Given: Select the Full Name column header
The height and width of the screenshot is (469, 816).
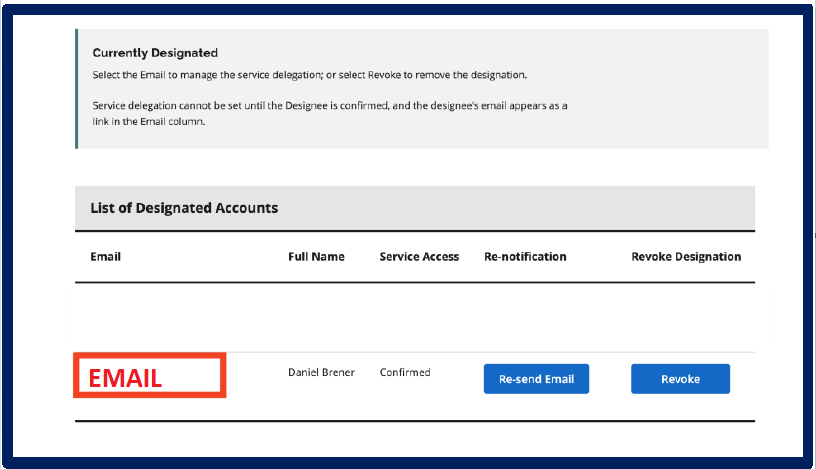Looking at the screenshot, I should click(x=316, y=257).
